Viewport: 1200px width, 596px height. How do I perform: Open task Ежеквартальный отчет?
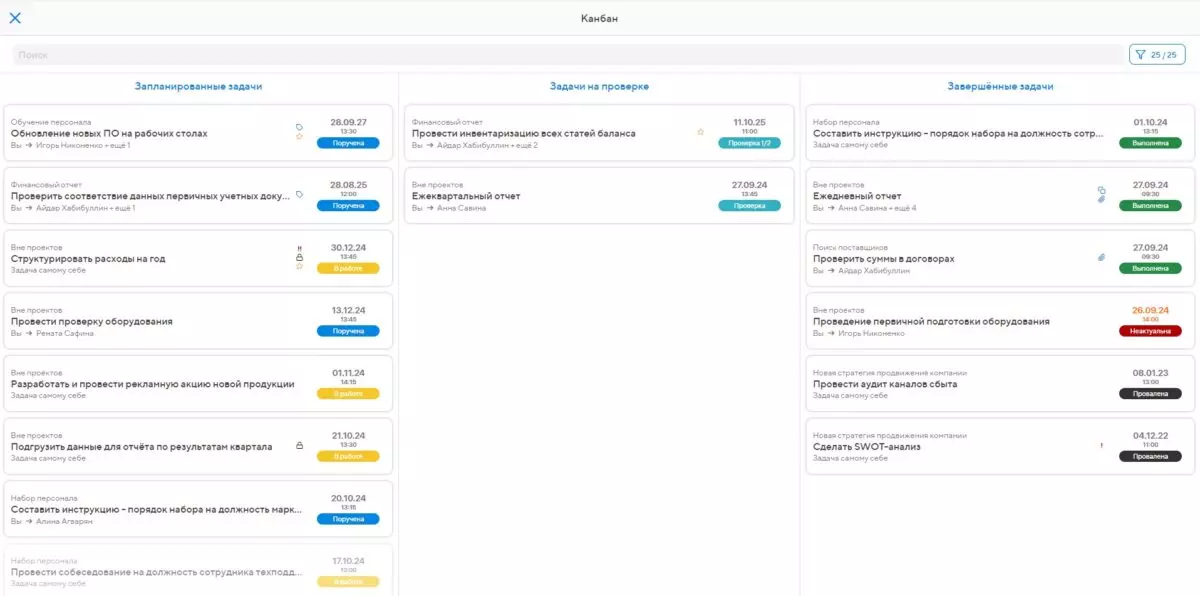tap(466, 196)
